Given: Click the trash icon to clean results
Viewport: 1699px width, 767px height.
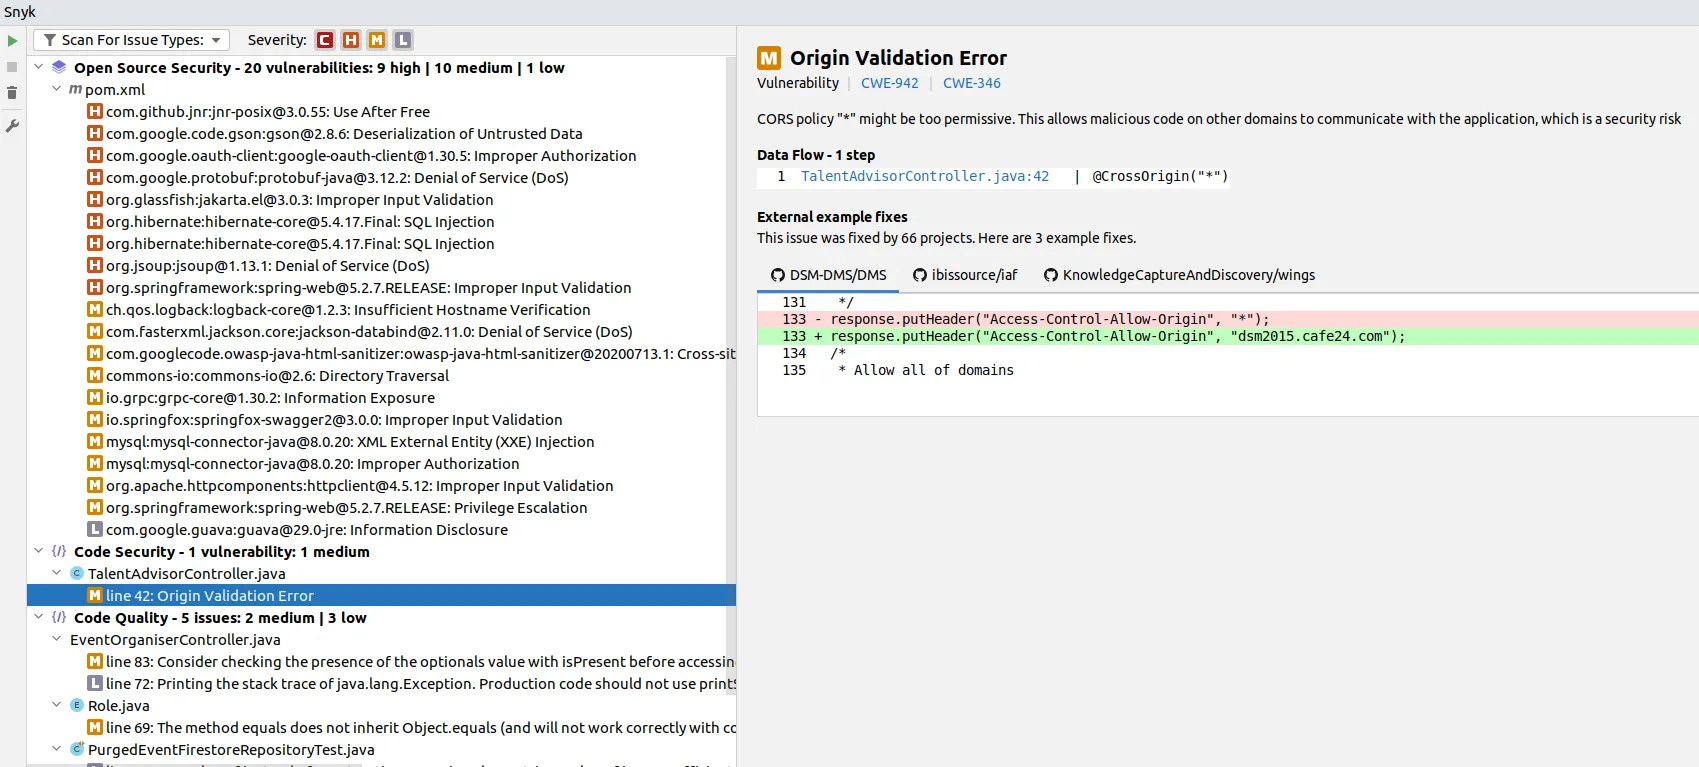Looking at the screenshot, I should click(x=12, y=93).
